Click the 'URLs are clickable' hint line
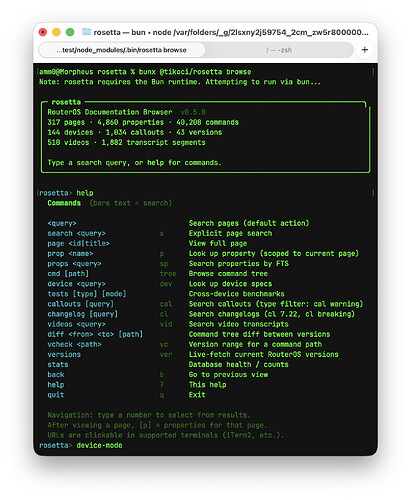410x500 pixels. 166,435
